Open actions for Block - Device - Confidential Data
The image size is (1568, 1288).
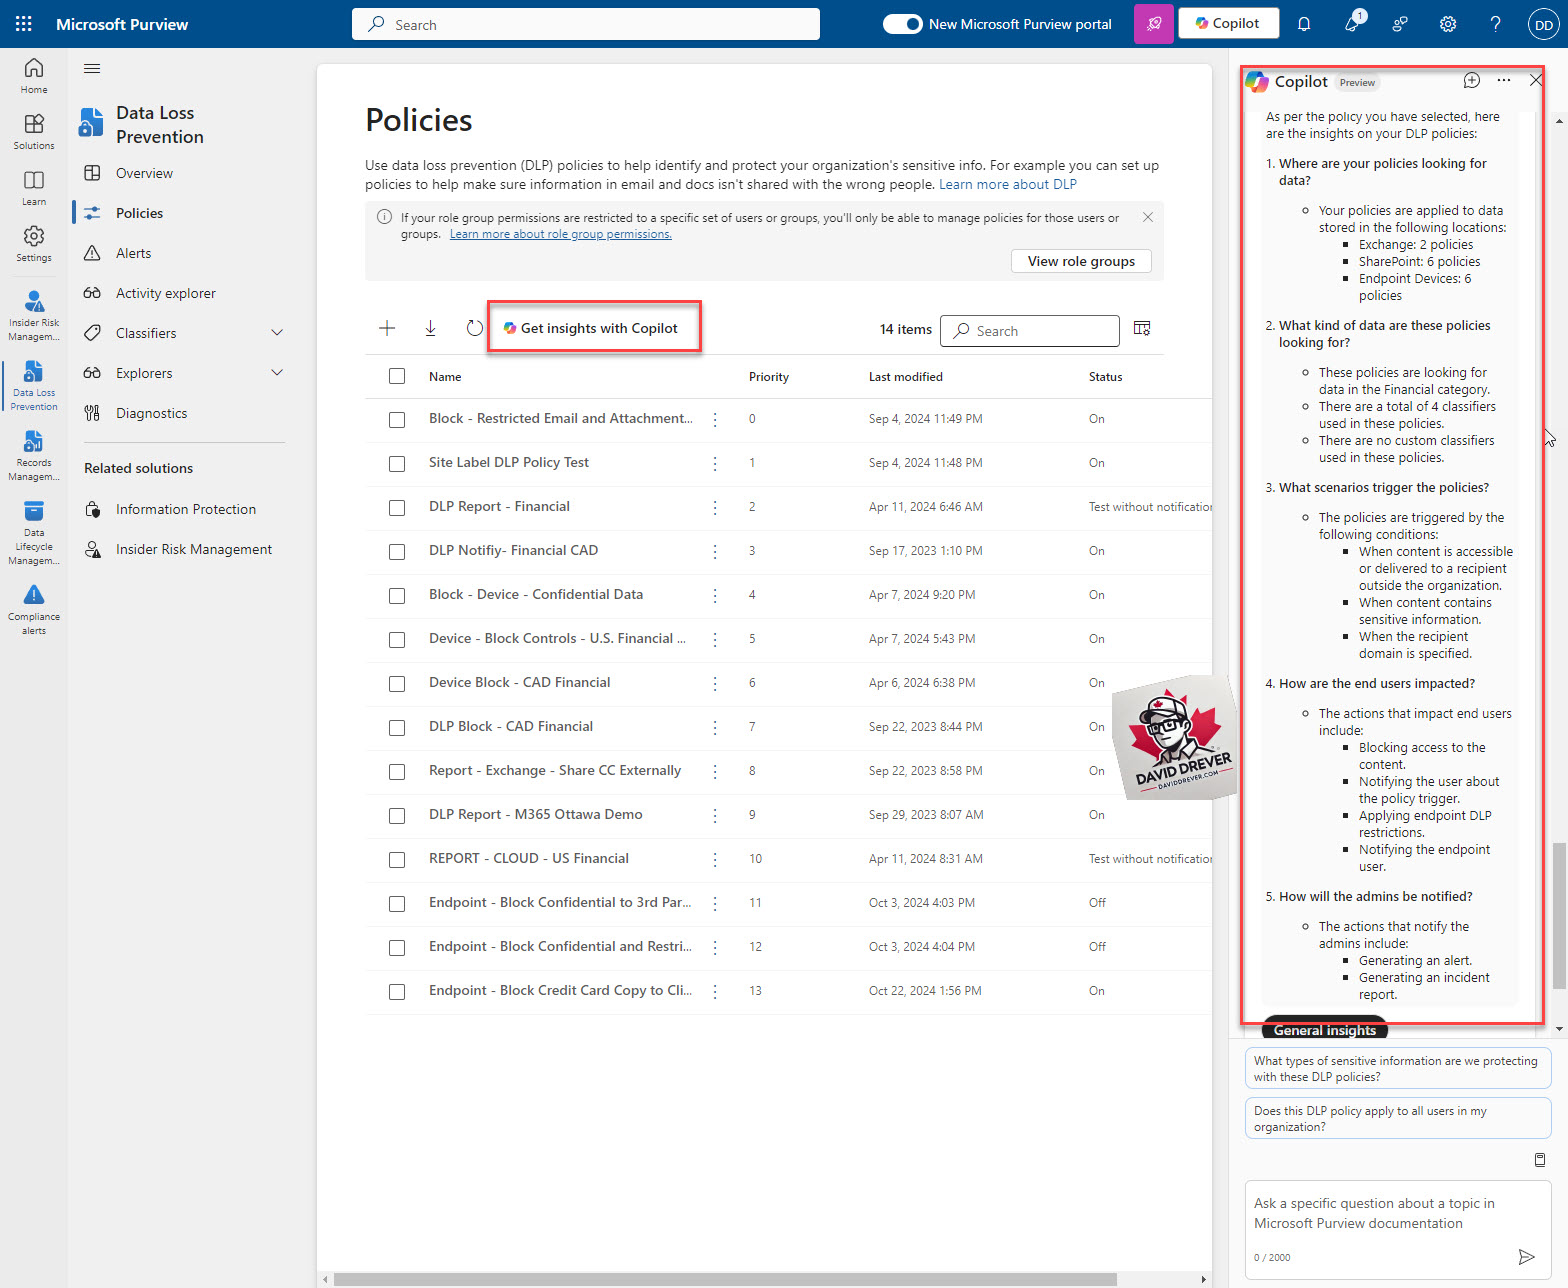715,596
